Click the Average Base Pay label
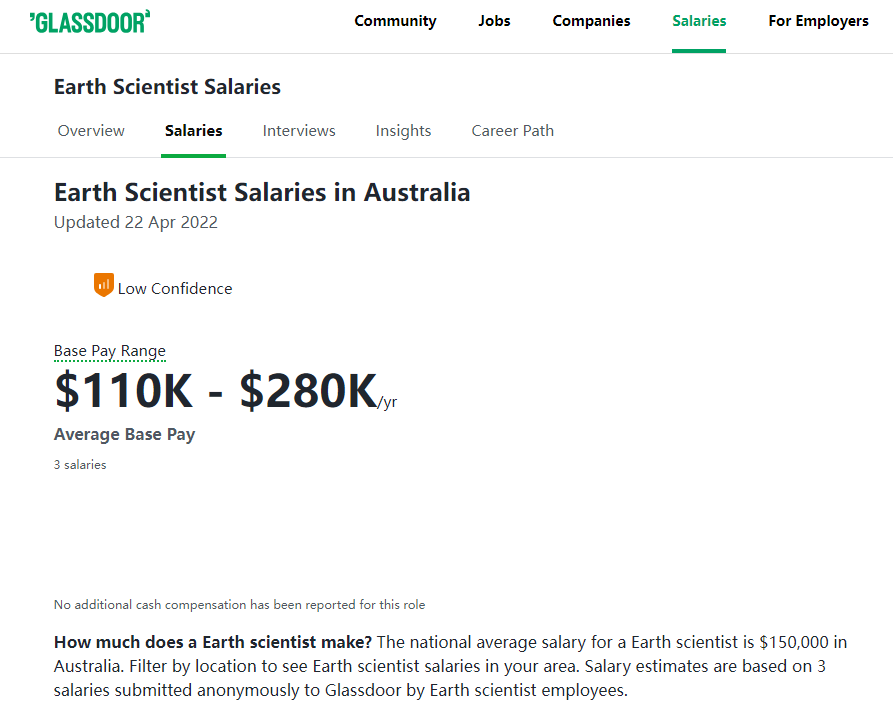Screen dimensions: 893x711 125,435
